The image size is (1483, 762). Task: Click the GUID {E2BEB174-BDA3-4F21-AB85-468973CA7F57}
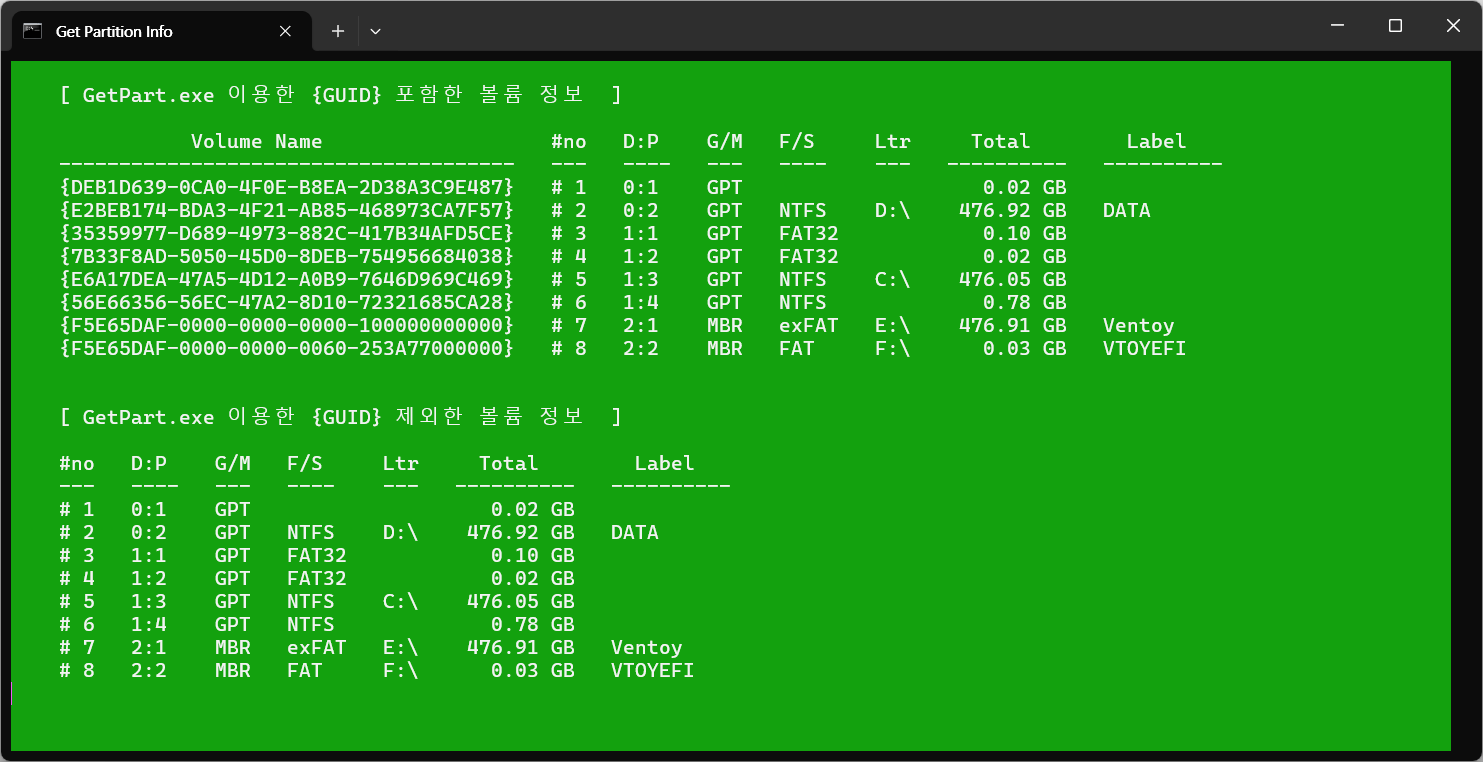[x=287, y=210]
